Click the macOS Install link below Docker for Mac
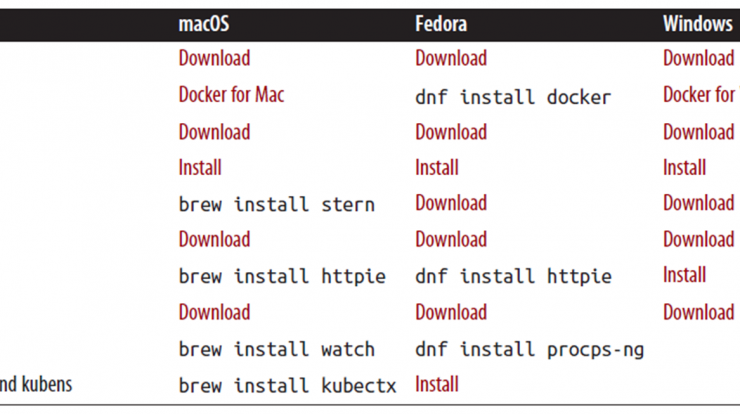Image resolution: width=740 pixels, height=414 pixels. click(x=200, y=168)
